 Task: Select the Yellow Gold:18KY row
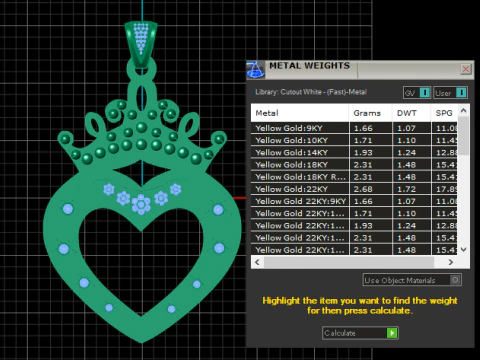tap(354, 165)
